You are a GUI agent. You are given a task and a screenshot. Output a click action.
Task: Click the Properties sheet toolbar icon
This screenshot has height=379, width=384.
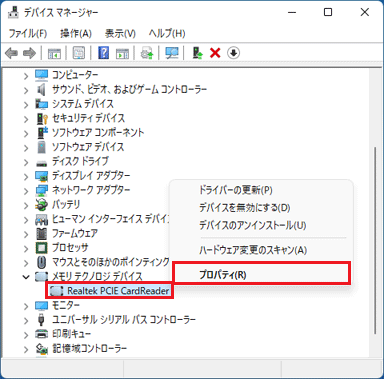(x=79, y=53)
